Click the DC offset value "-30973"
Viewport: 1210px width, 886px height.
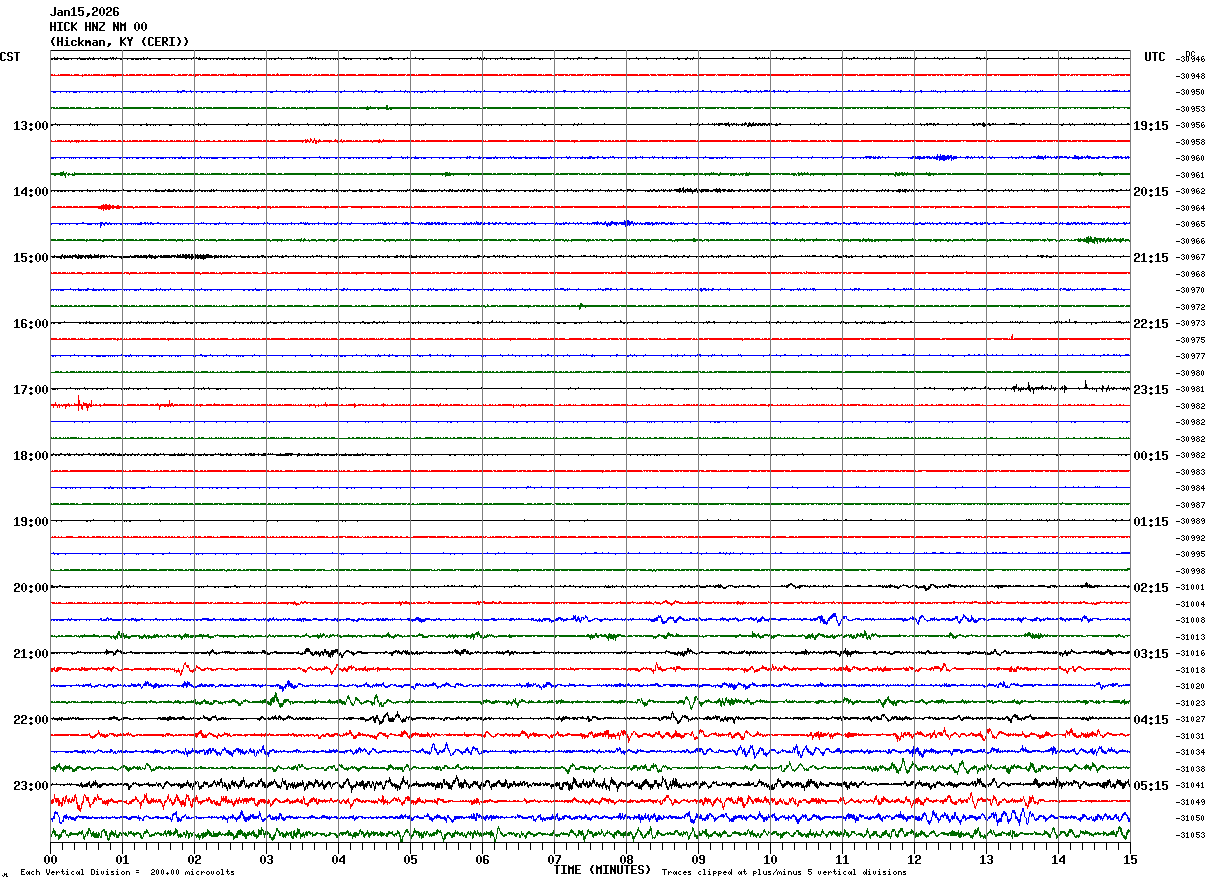1191,324
